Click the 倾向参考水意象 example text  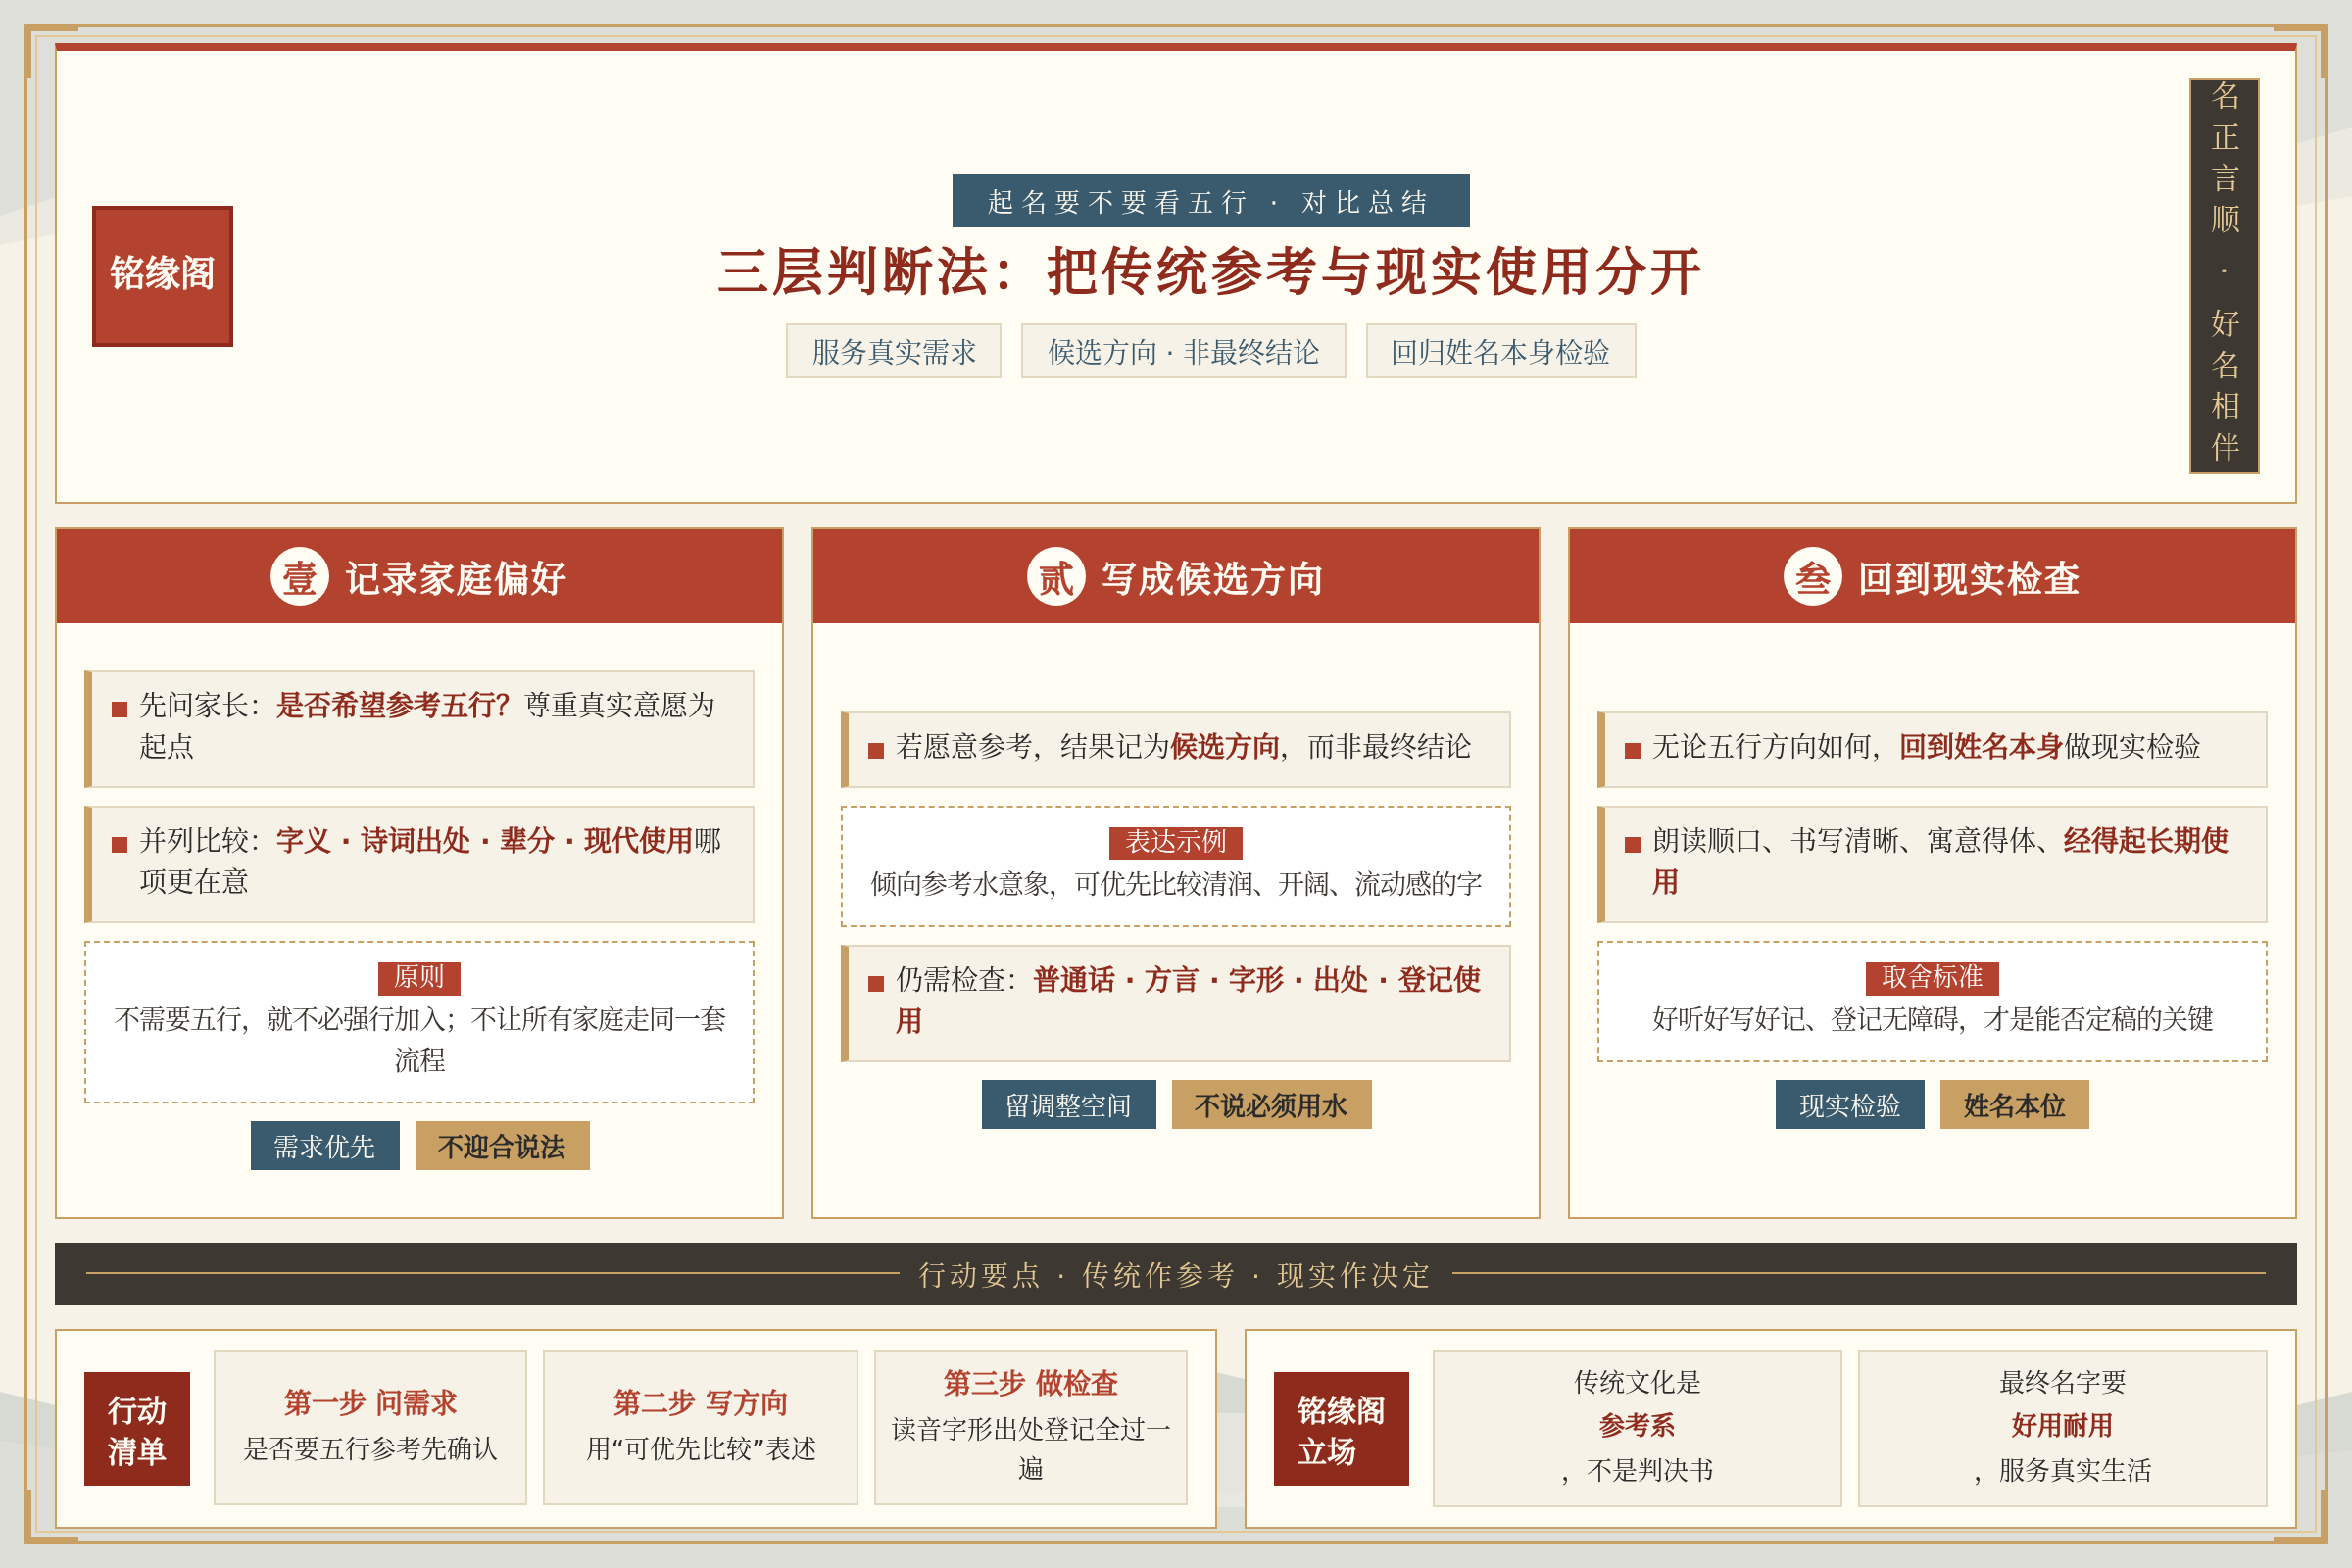(1176, 884)
